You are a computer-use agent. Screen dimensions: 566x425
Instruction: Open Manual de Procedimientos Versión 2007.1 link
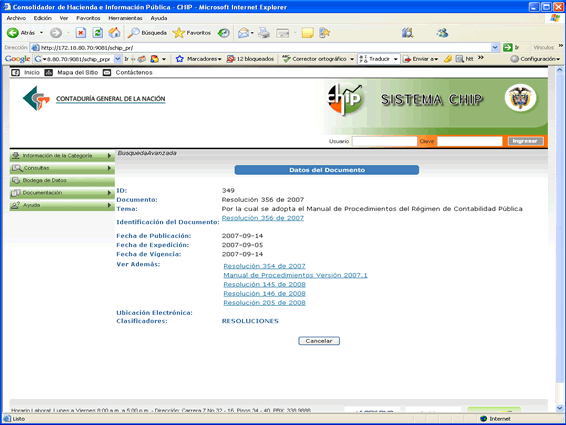[295, 275]
